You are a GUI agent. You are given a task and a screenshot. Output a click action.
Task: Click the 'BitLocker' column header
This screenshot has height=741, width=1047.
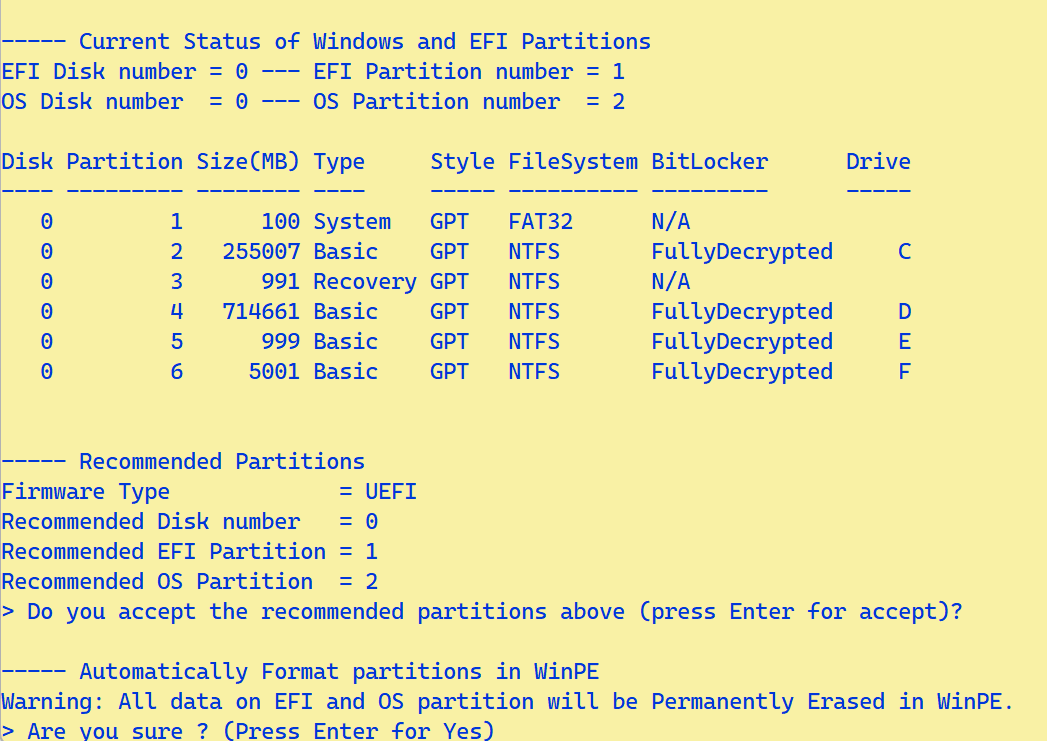pos(709,162)
